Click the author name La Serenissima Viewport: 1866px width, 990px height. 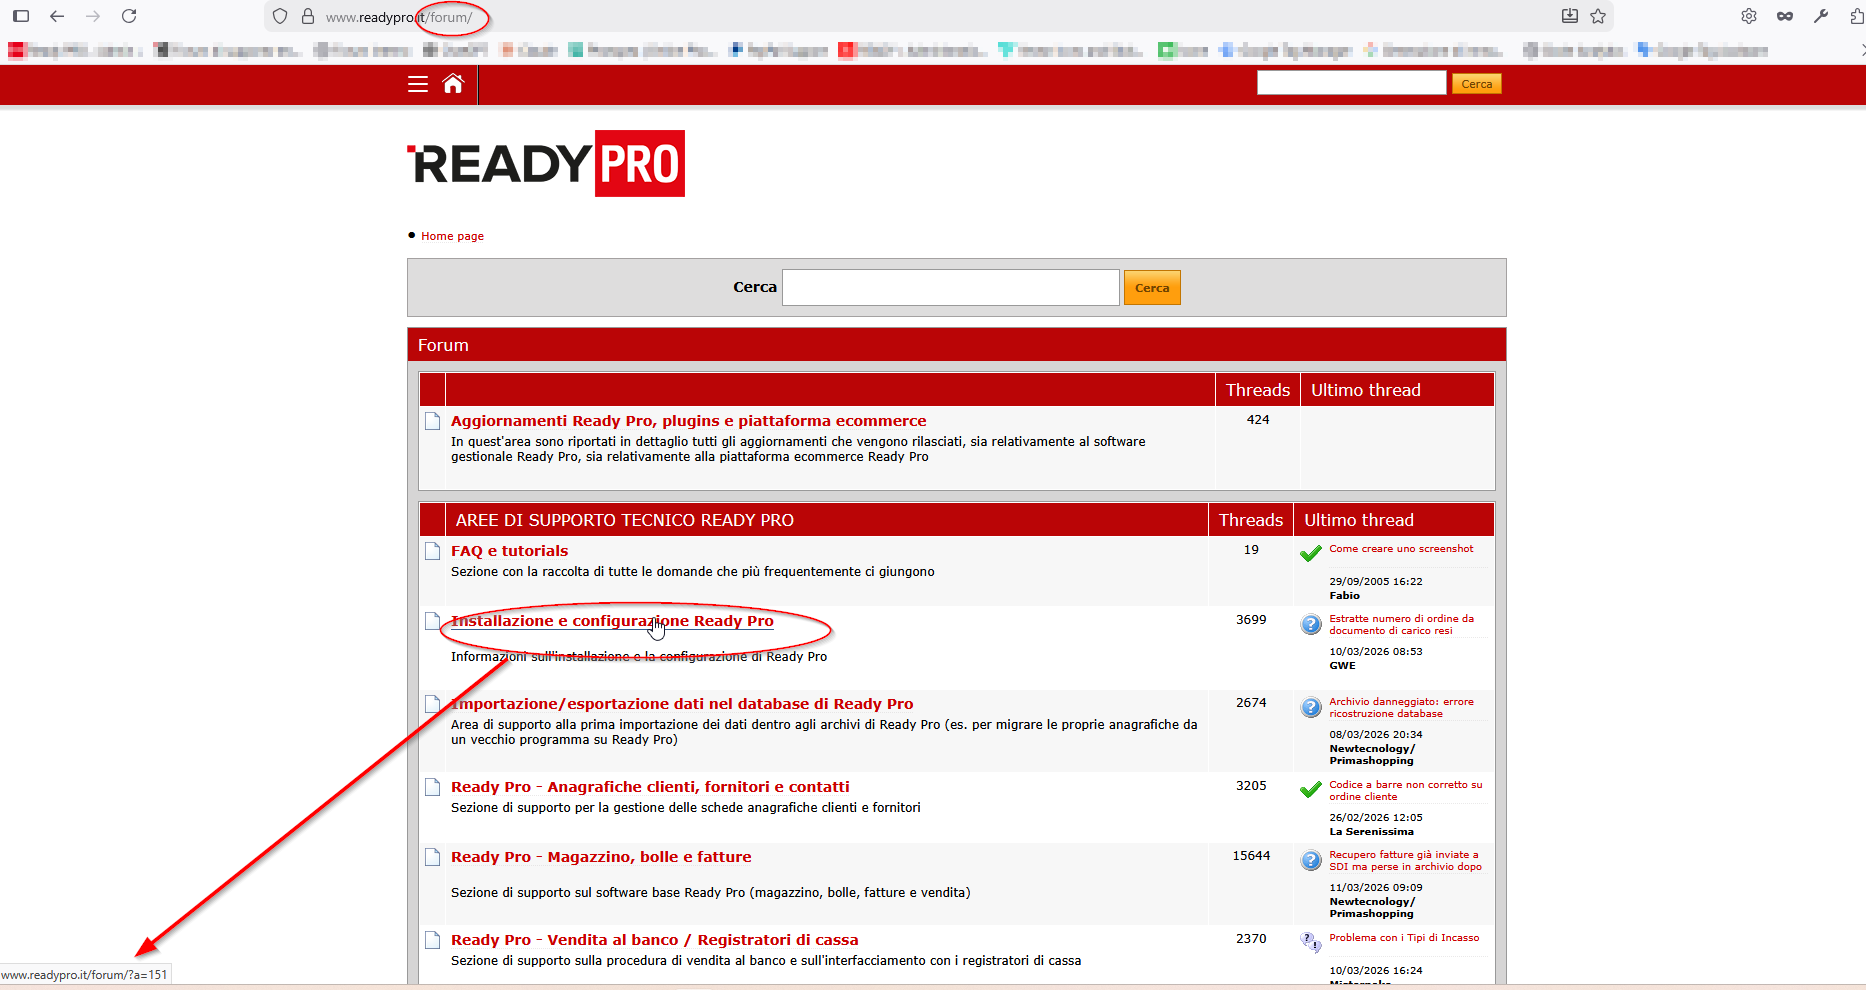1371,832
